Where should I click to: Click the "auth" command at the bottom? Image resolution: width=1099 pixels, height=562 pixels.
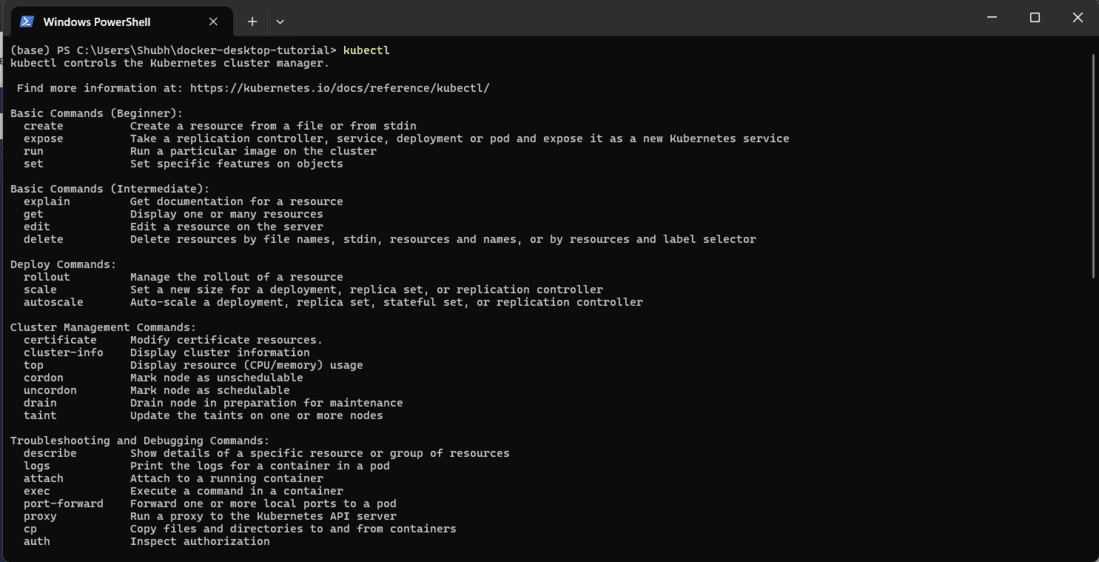[x=37, y=541]
